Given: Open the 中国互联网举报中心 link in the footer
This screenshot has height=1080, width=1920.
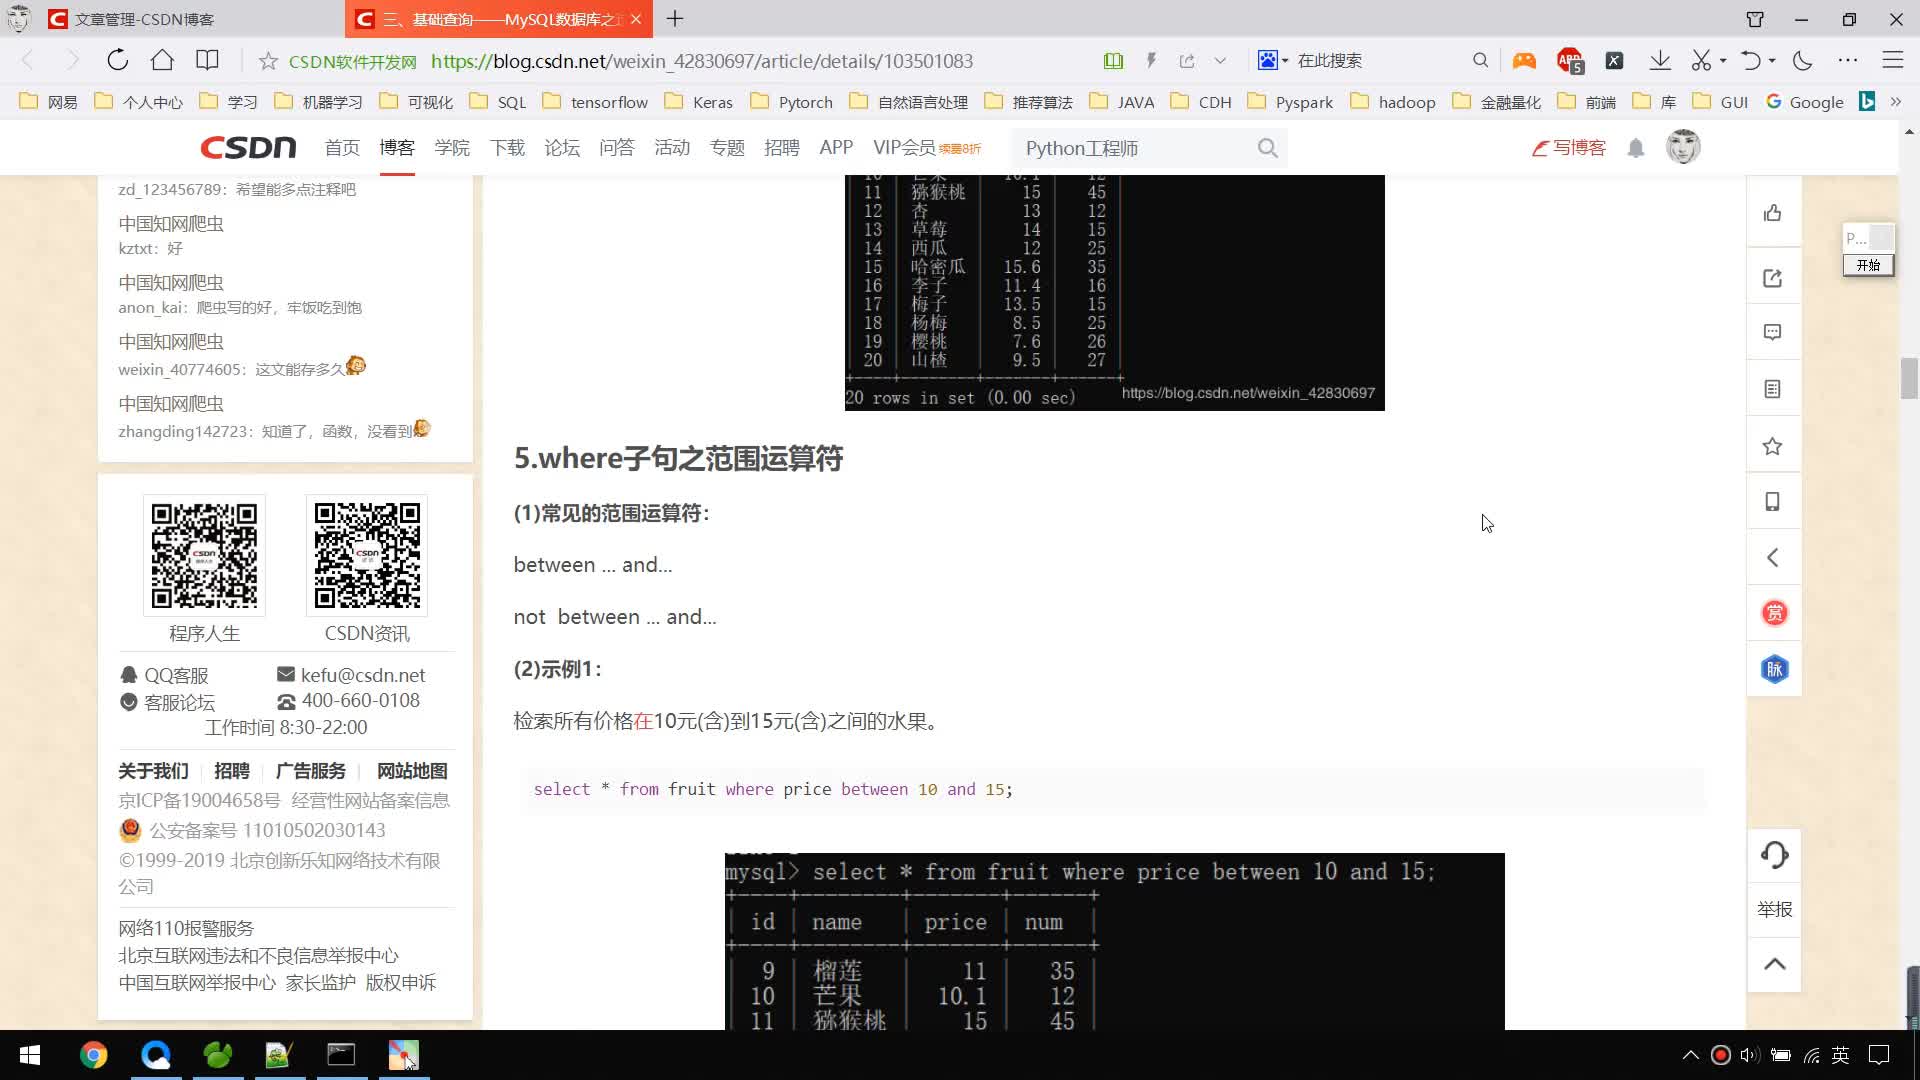Looking at the screenshot, I should [x=197, y=982].
